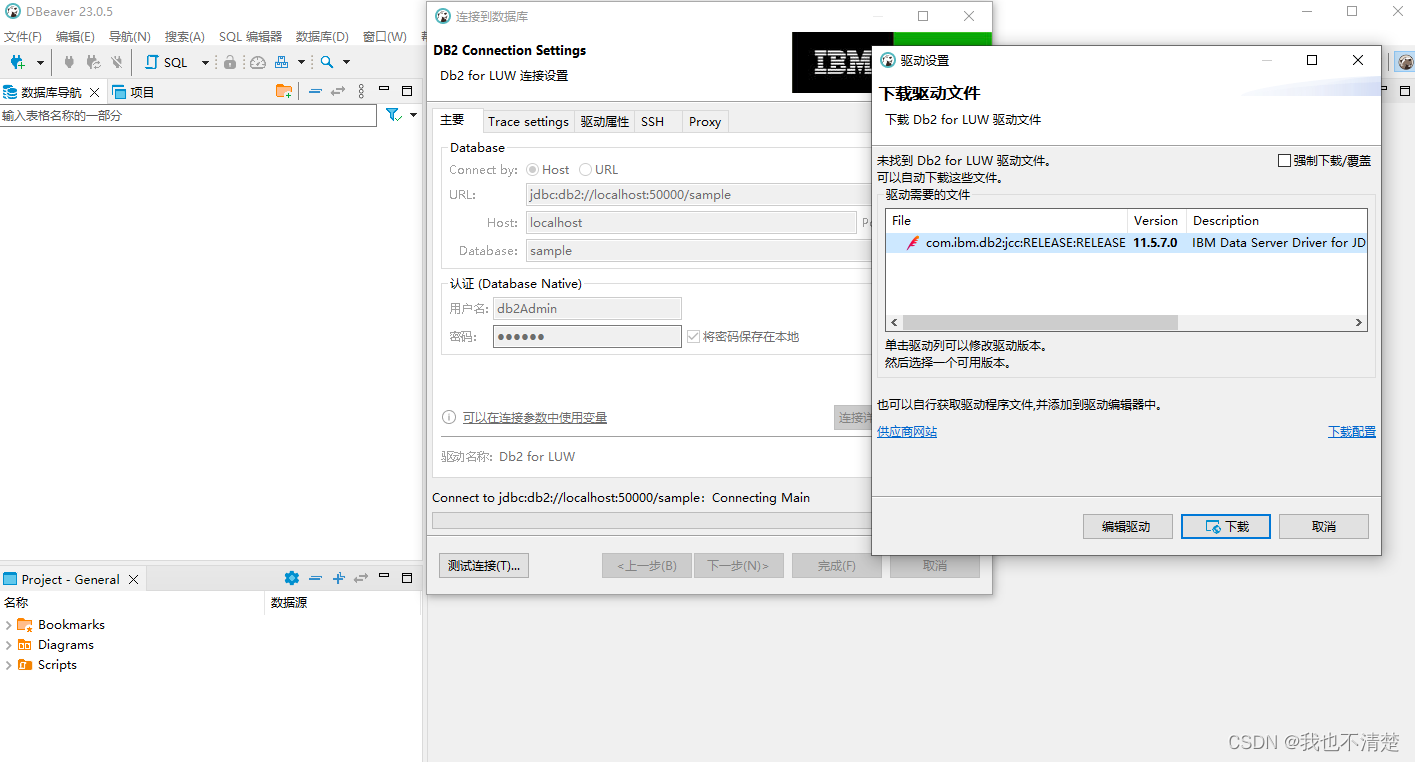Click the new folder icon in Database Navigator

pos(284,91)
